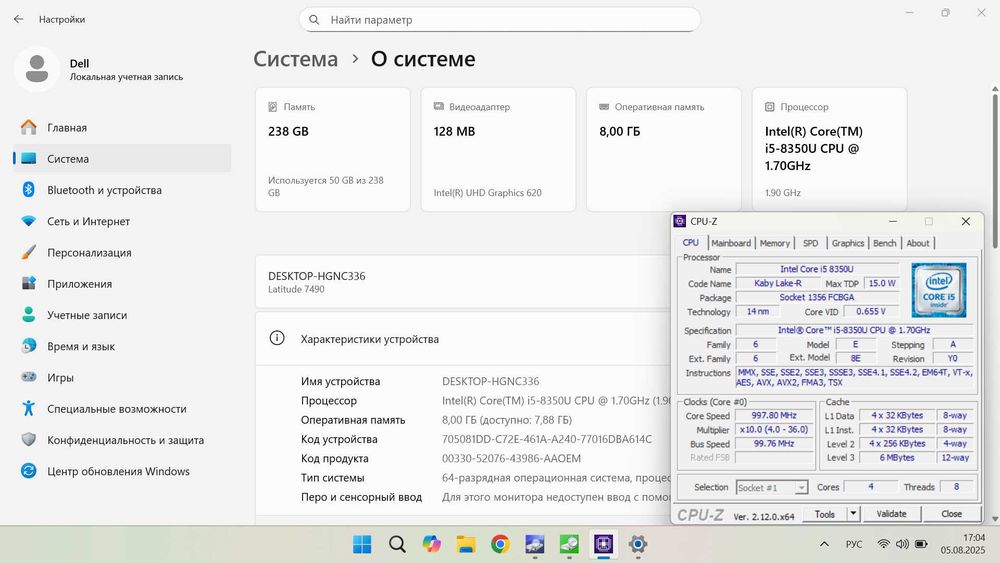Screen dimensions: 1000x563
Task: Switch input language РУС indicator
Action: click(854, 545)
